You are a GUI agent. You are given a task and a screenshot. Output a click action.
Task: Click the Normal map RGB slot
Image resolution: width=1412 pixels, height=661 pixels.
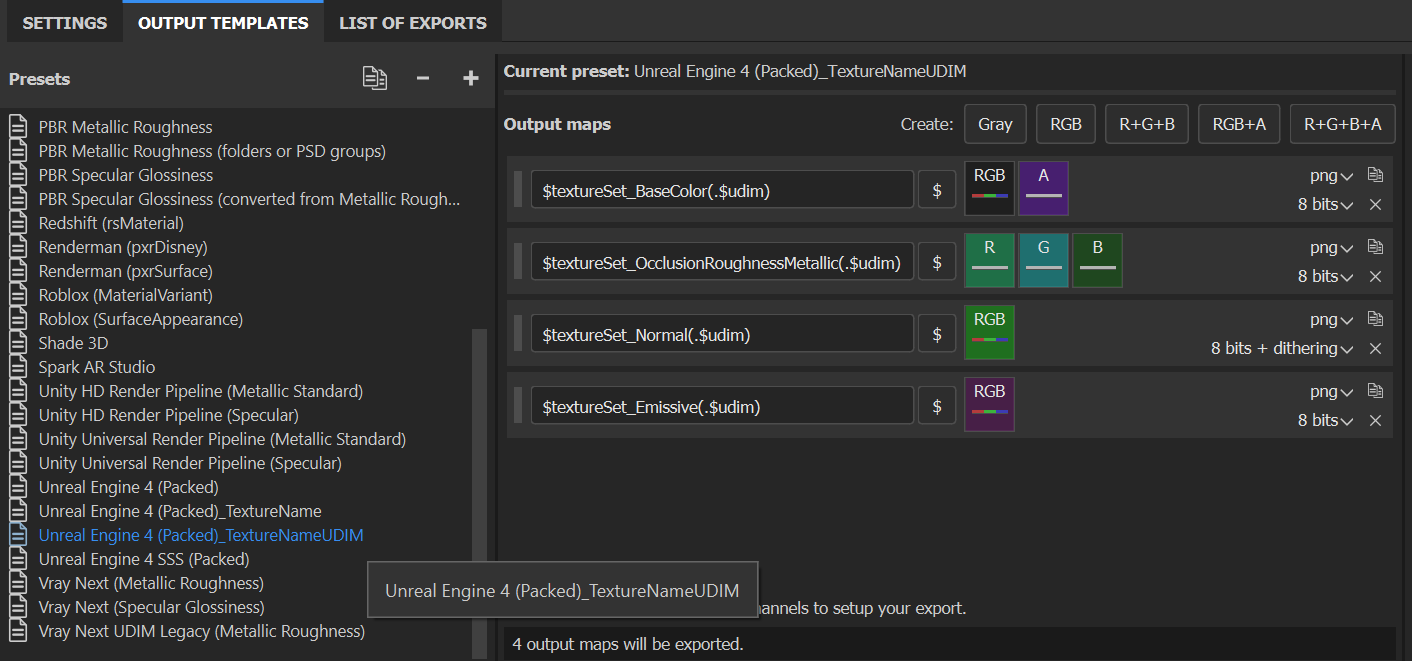(990, 333)
